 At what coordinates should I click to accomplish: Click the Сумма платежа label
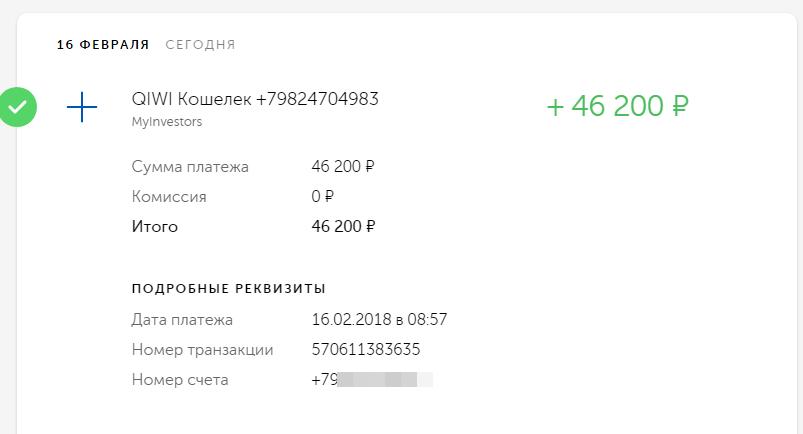[190, 167]
